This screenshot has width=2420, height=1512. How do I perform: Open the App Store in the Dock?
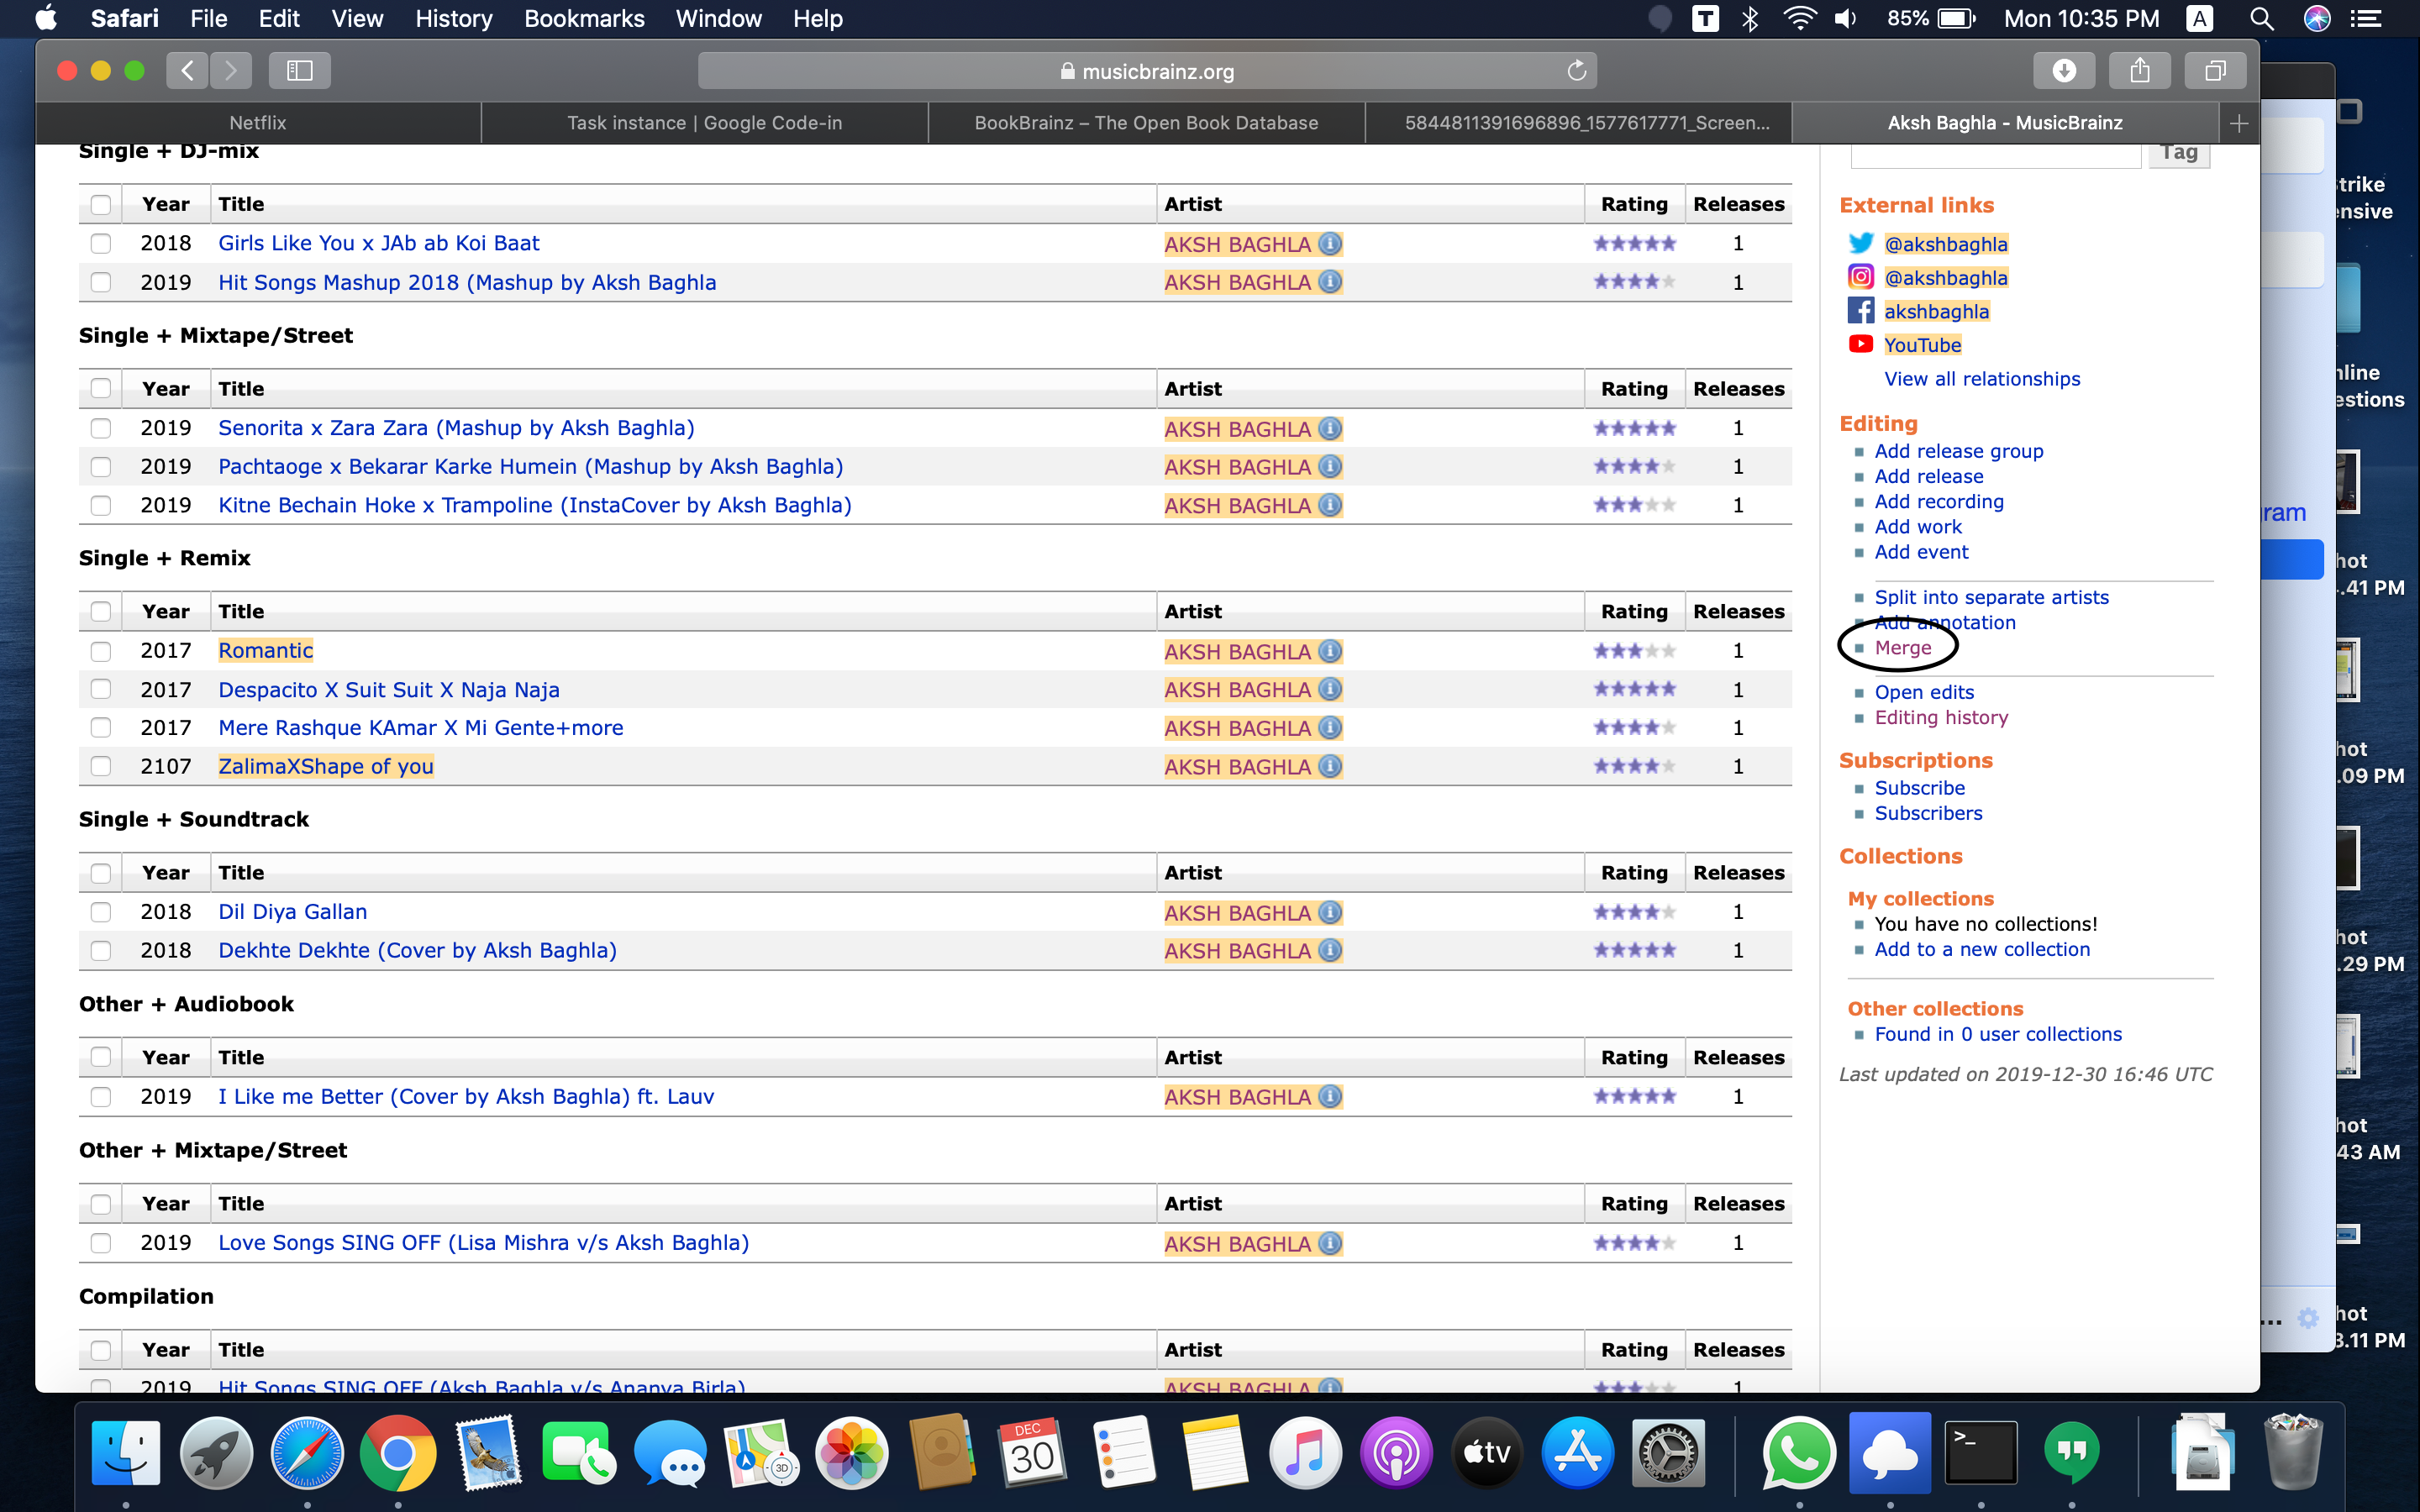click(1578, 1453)
